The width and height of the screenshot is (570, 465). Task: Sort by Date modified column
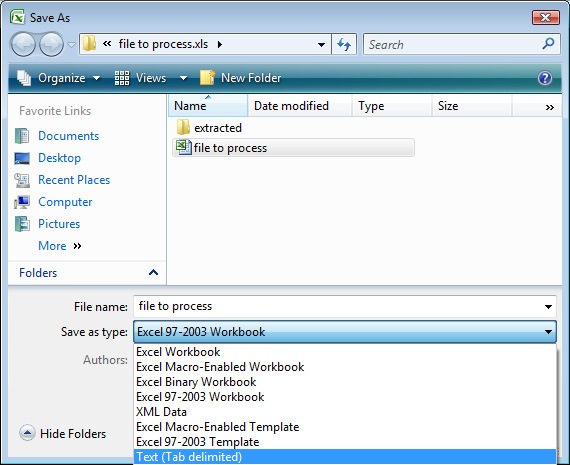point(300,106)
